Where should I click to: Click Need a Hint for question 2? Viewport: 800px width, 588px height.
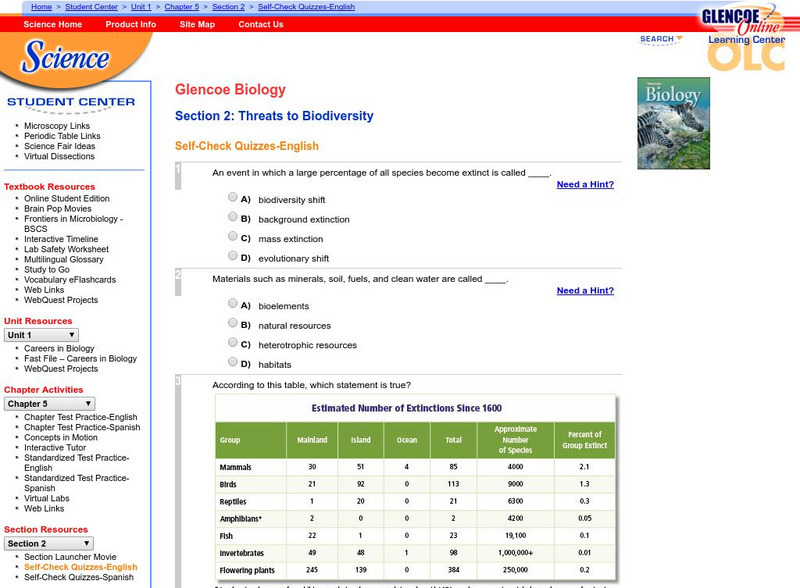585,290
